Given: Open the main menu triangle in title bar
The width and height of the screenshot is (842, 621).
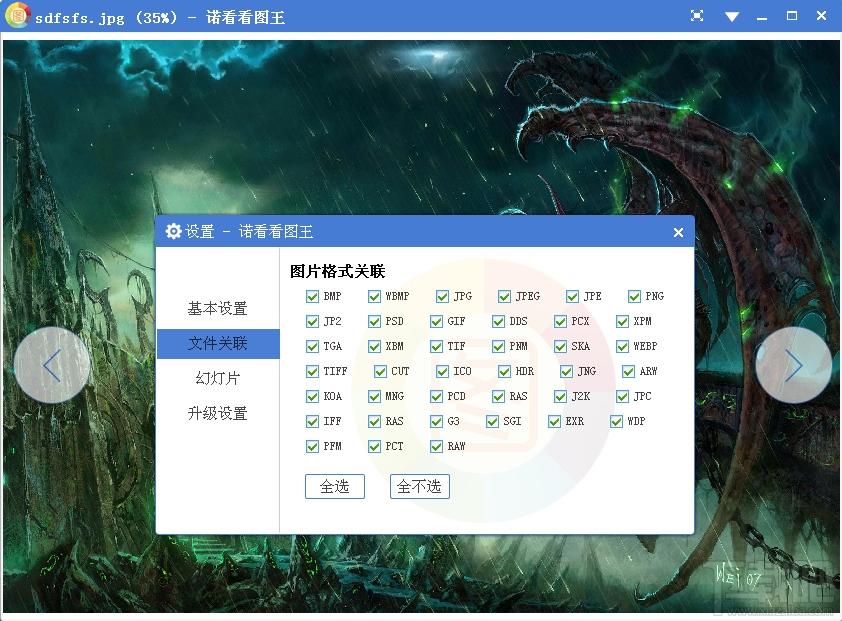Looking at the screenshot, I should (731, 17).
